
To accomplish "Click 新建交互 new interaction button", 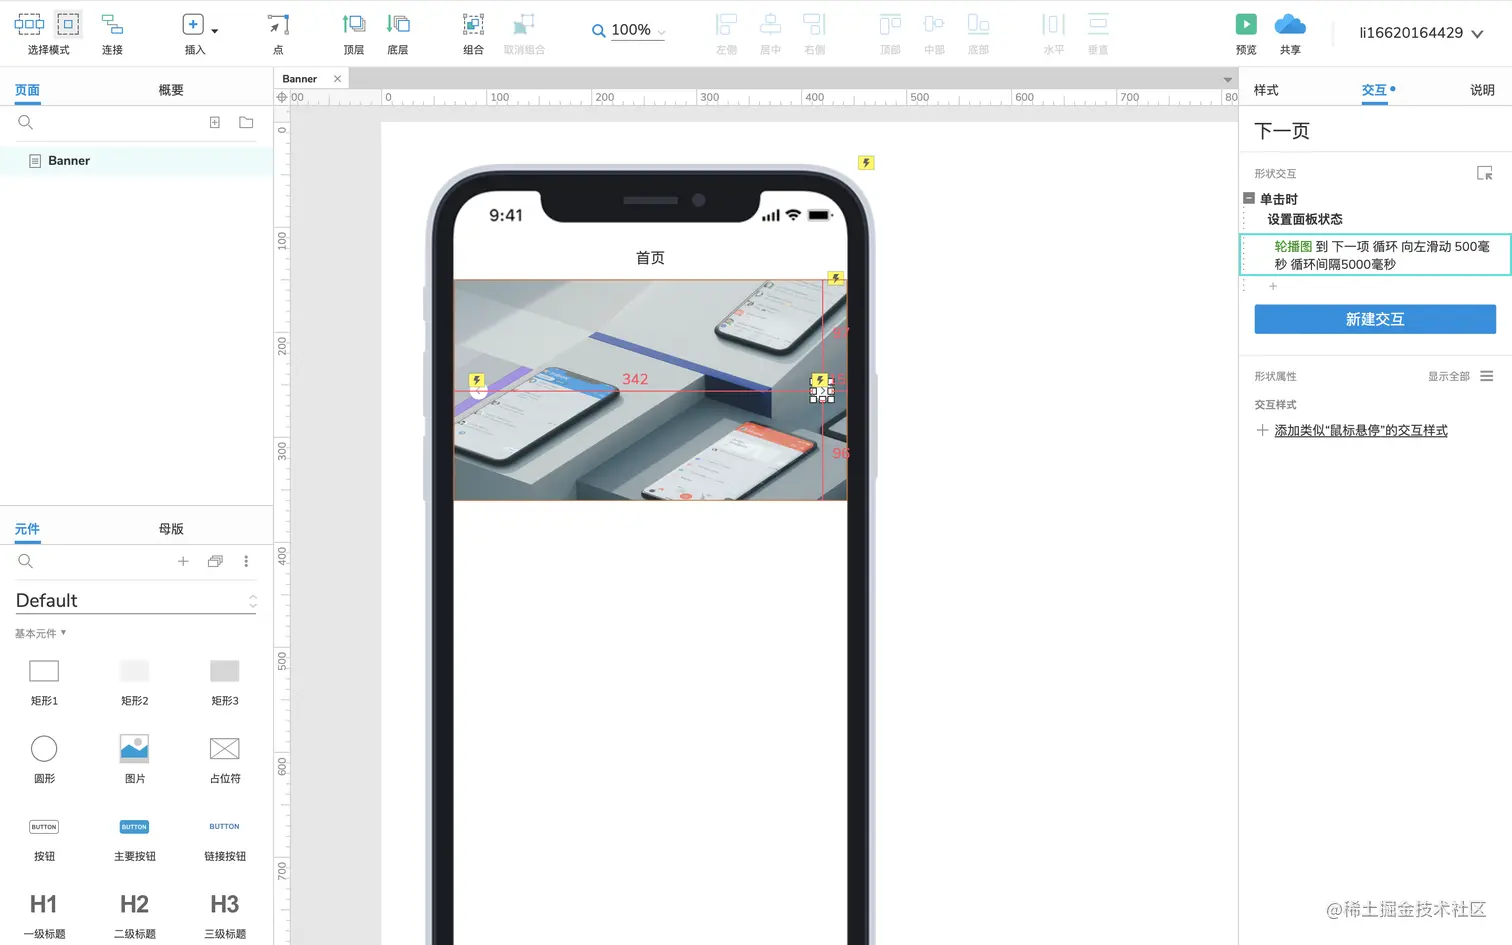I will pyautogui.click(x=1375, y=319).
